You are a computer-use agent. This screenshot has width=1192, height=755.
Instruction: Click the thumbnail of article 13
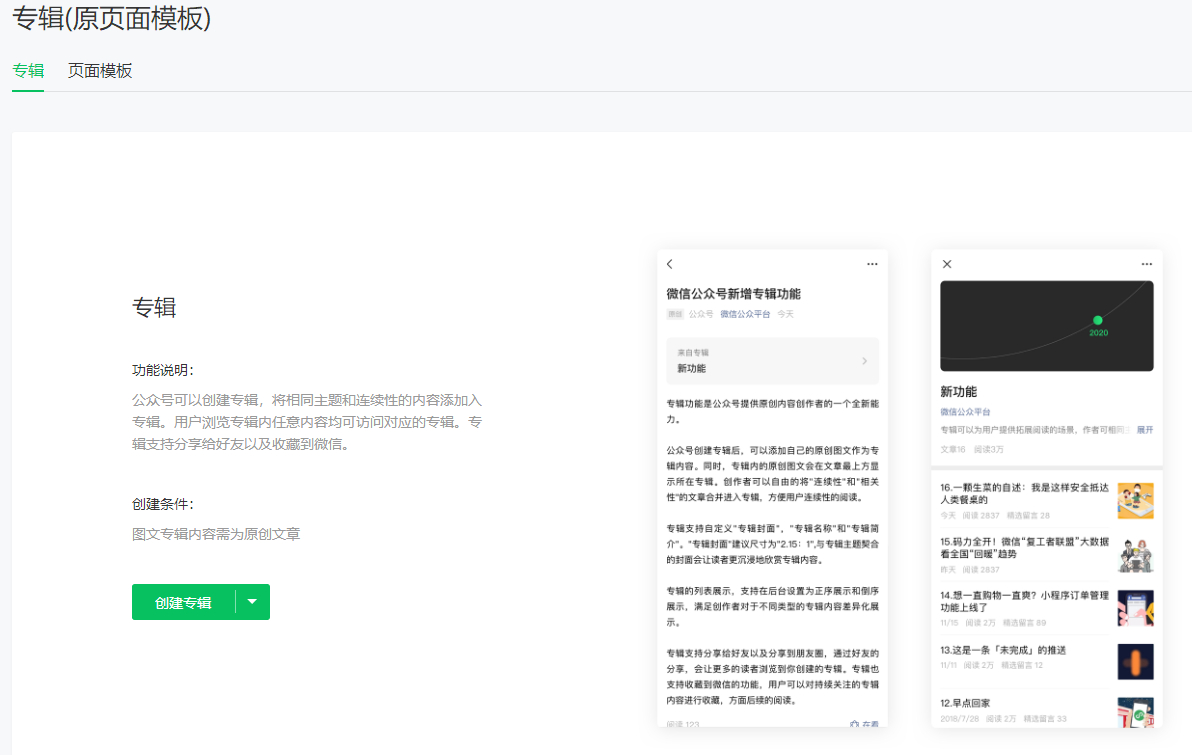click(1136, 661)
